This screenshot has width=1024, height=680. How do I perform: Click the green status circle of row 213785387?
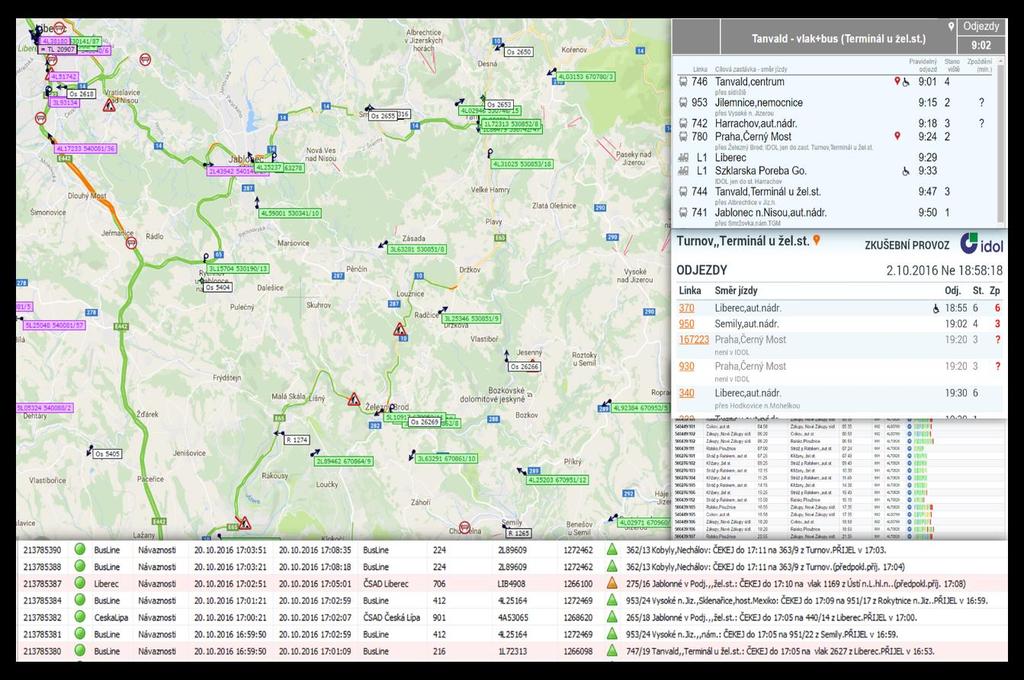coord(80,583)
